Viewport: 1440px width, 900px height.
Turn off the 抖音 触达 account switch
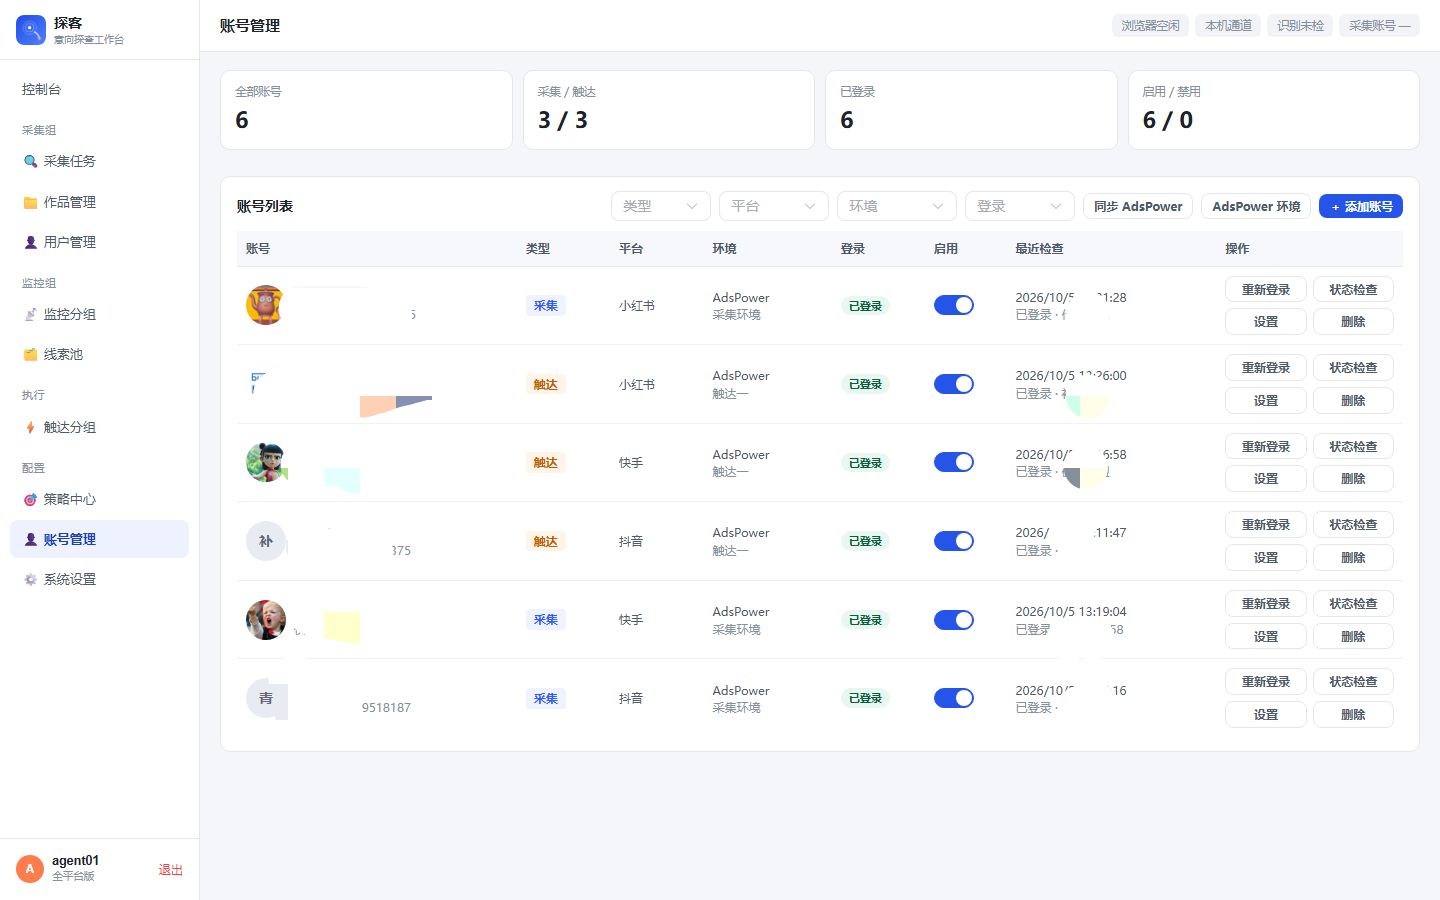point(954,541)
